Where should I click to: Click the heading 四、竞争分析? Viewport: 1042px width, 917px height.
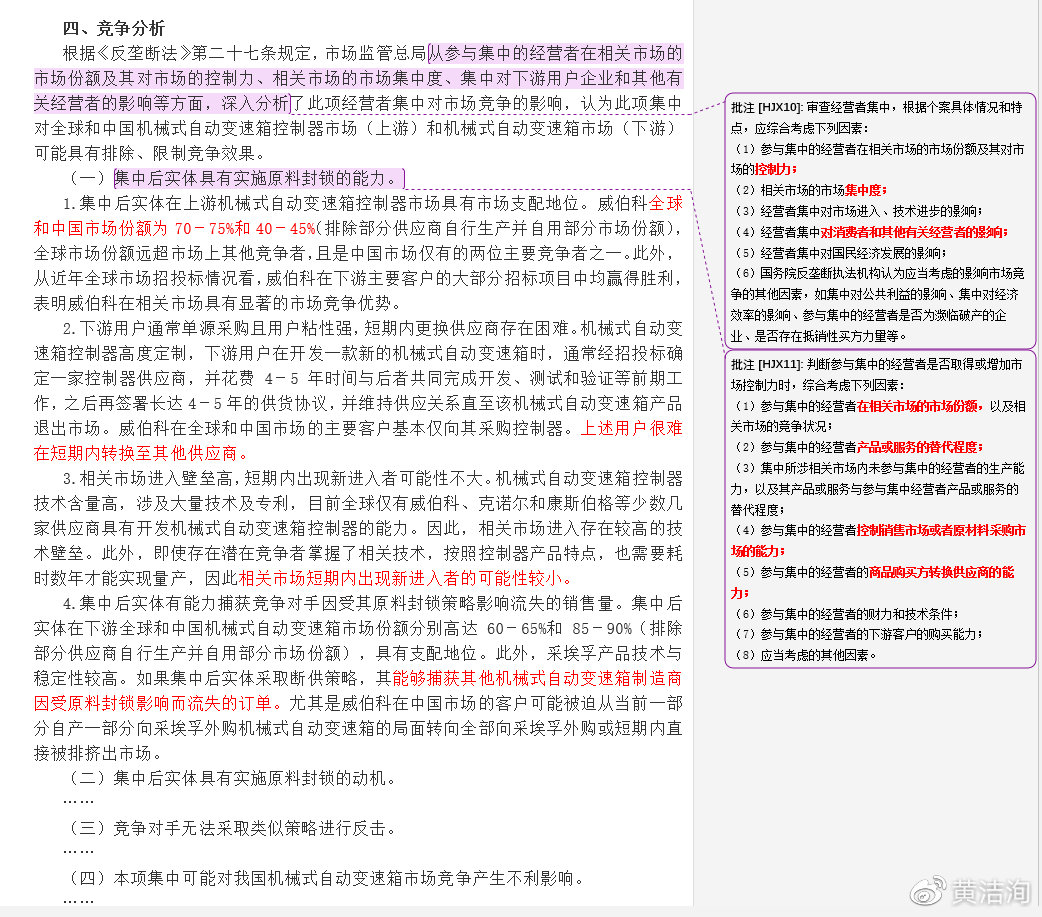point(113,28)
